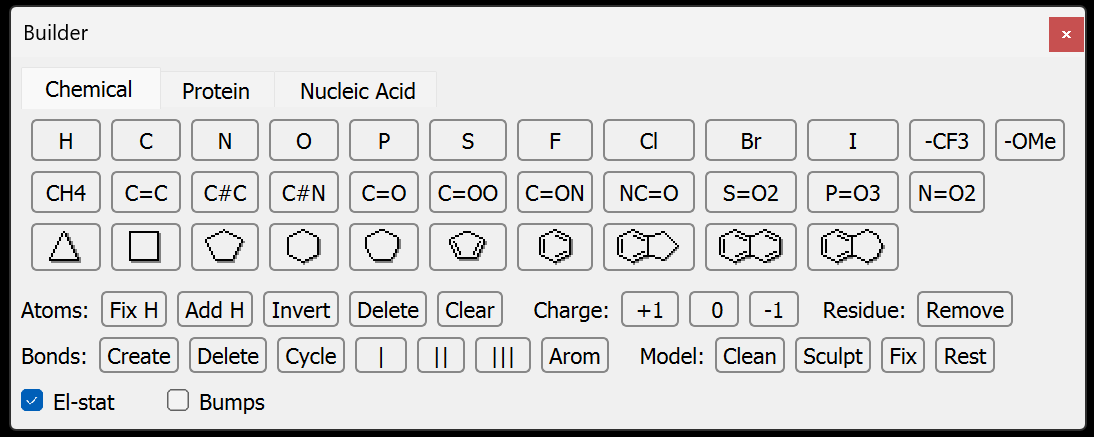Image resolution: width=1094 pixels, height=437 pixels.
Task: Add the plain pentagon cyclopentane ring
Action: click(225, 247)
